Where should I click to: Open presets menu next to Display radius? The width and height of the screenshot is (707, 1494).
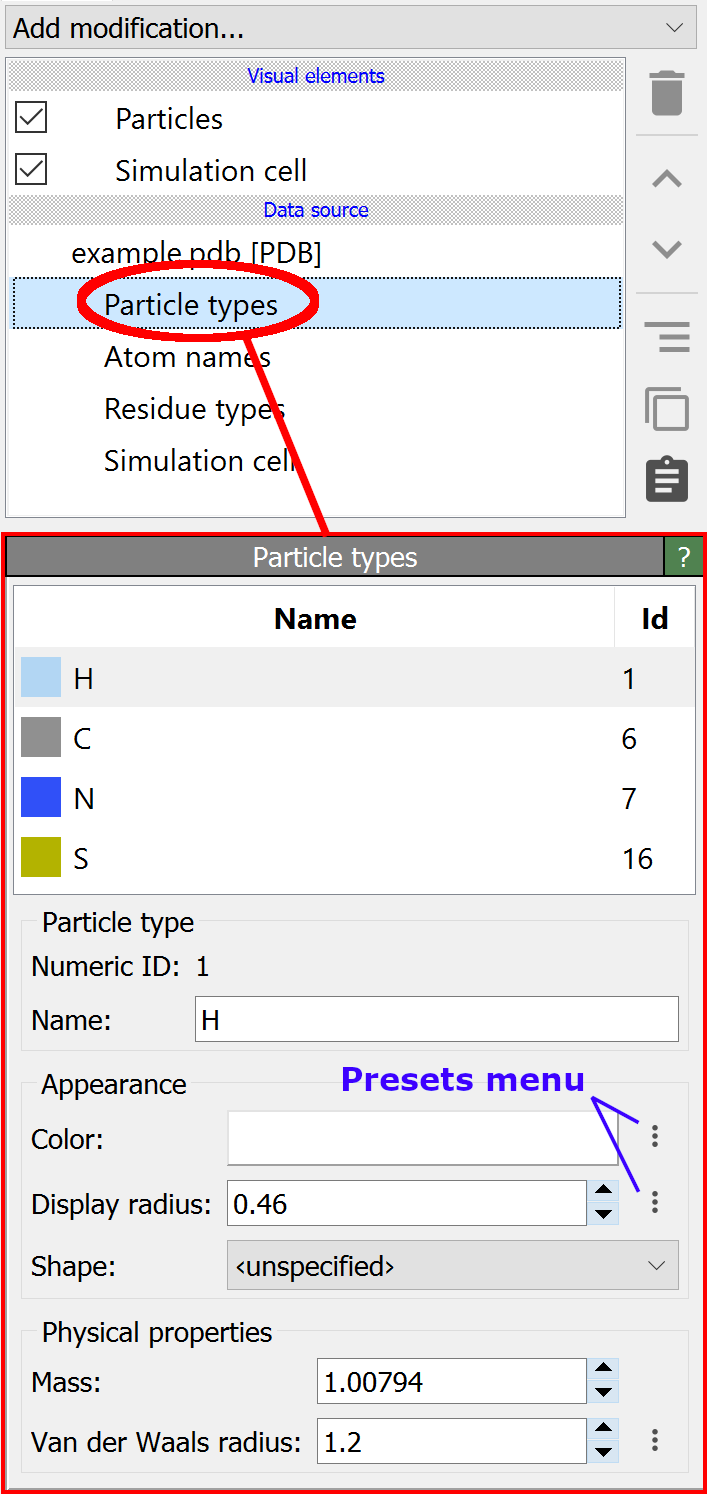655,1202
